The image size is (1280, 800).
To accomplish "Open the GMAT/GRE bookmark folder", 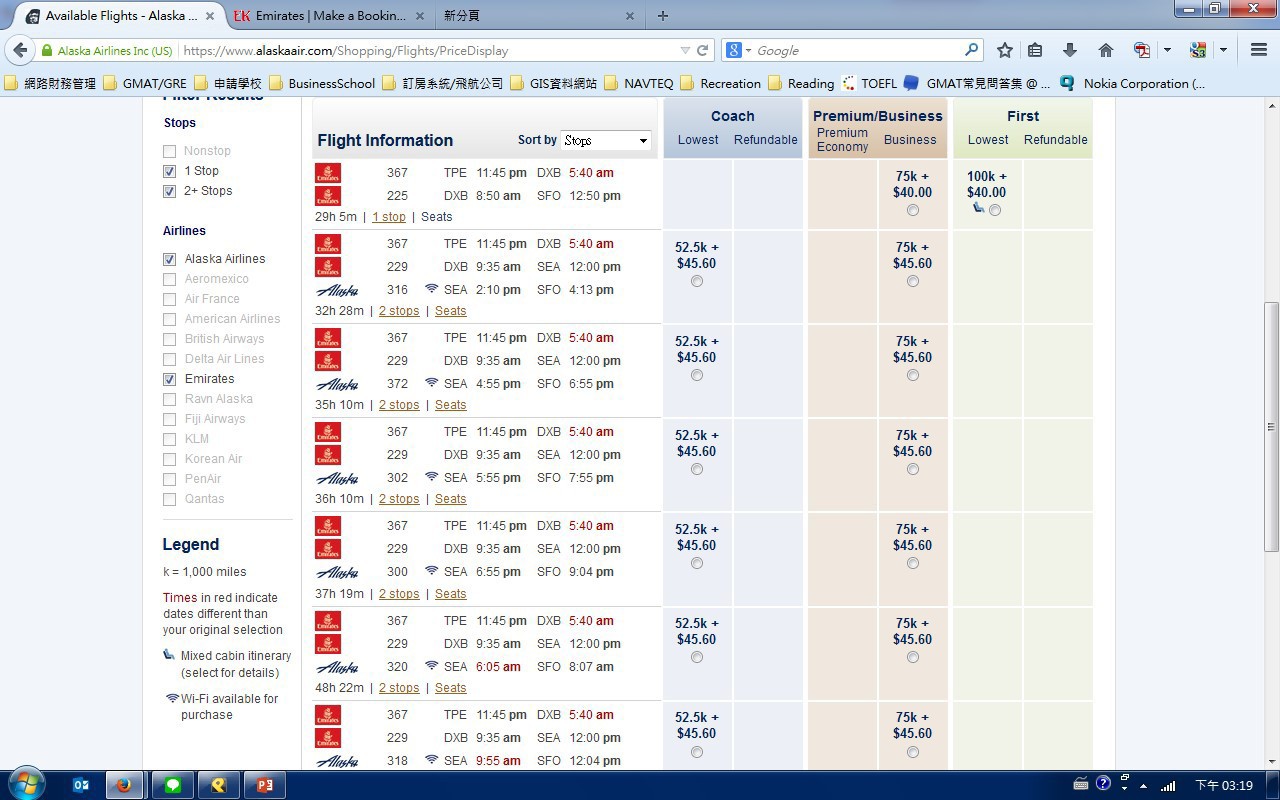I will point(145,83).
